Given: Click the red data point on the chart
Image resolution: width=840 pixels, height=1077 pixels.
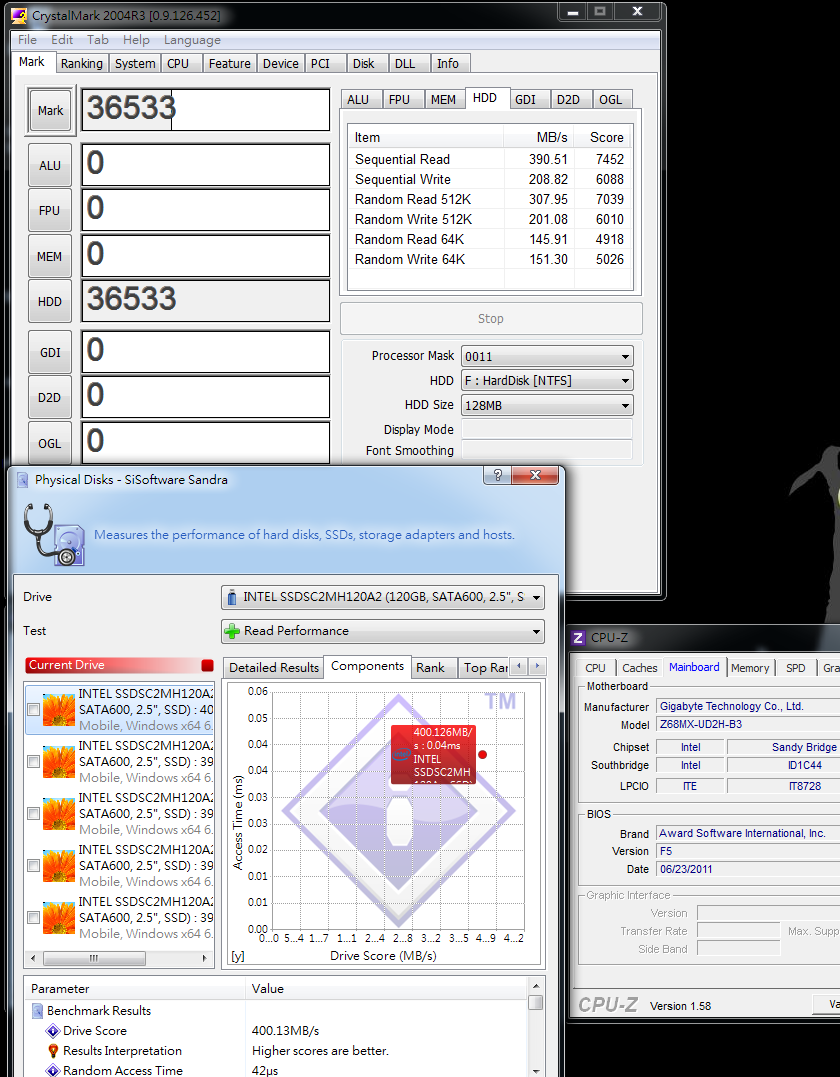Looking at the screenshot, I should click(482, 754).
